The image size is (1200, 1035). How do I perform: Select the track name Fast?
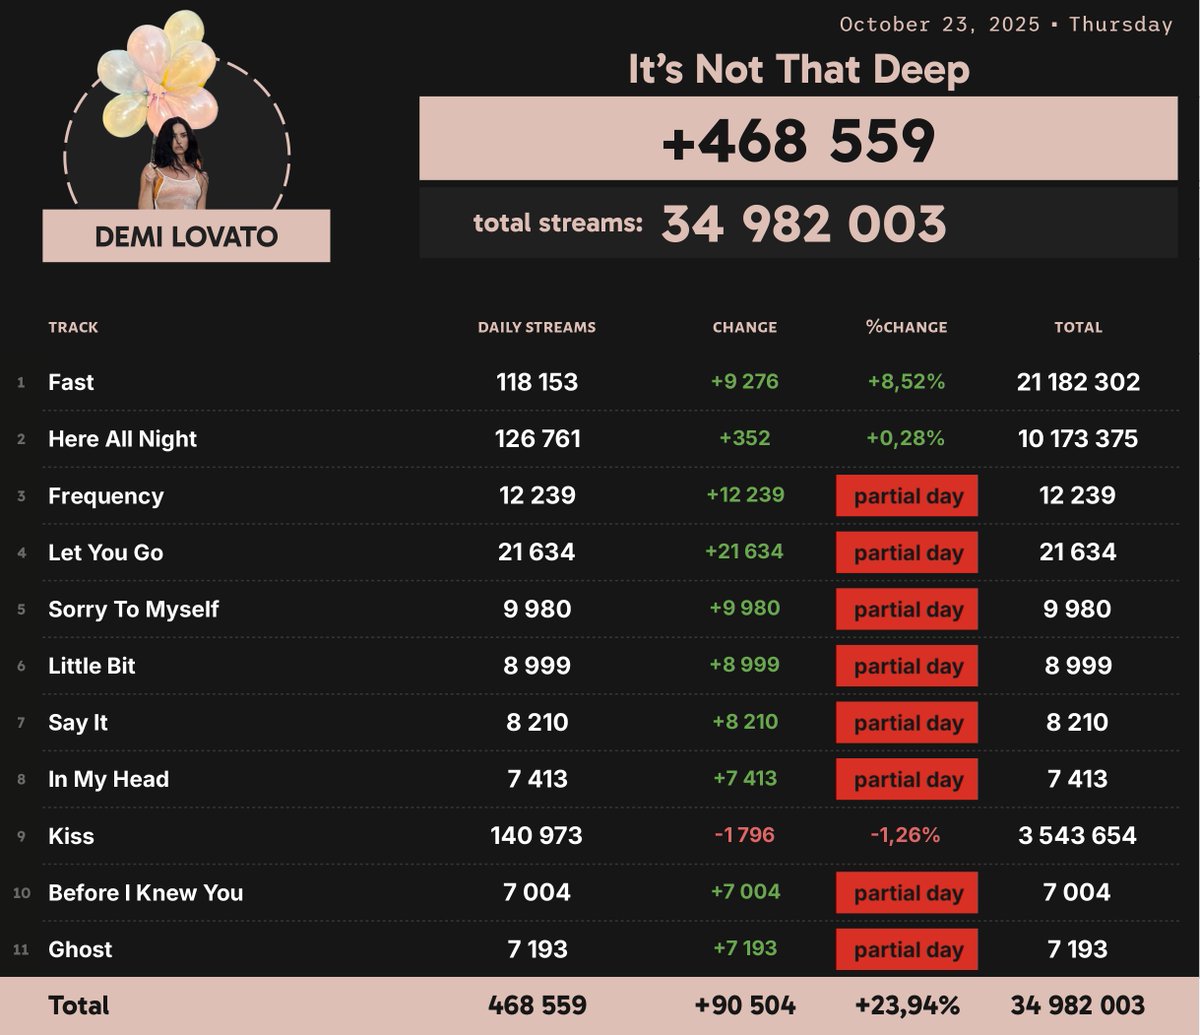coord(71,382)
